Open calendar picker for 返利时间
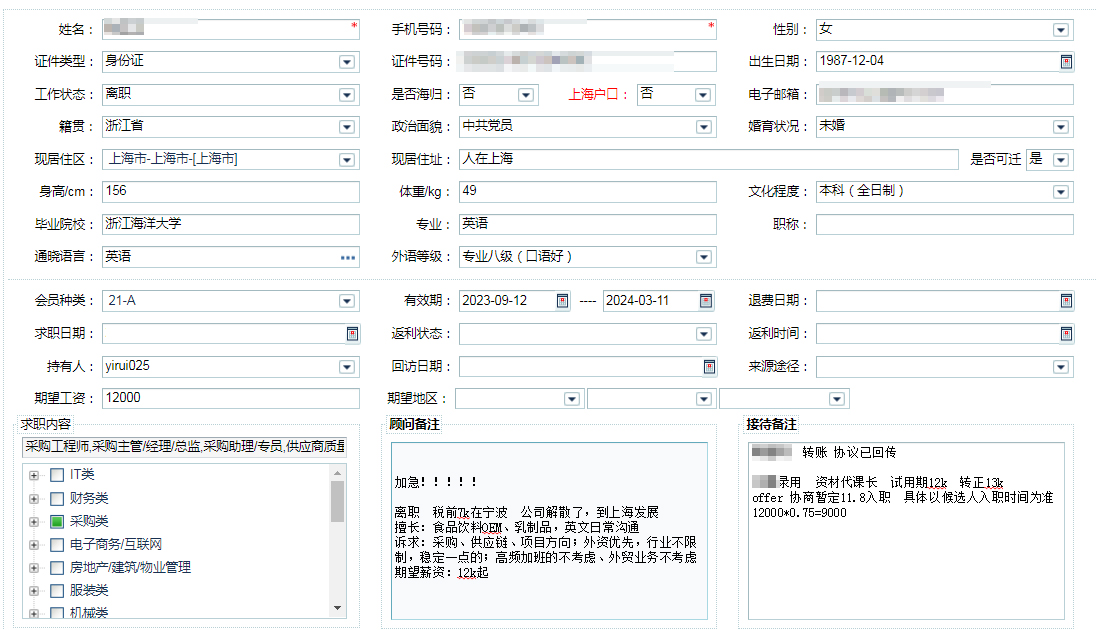The width and height of the screenshot is (1096, 630). pos(1066,334)
